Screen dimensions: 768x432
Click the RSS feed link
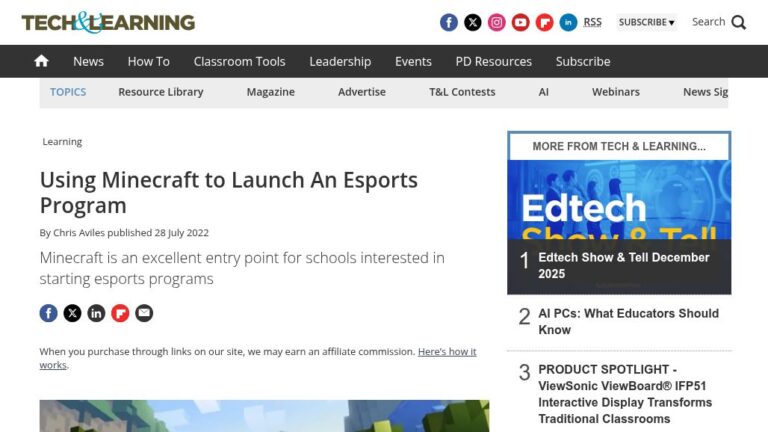(593, 22)
